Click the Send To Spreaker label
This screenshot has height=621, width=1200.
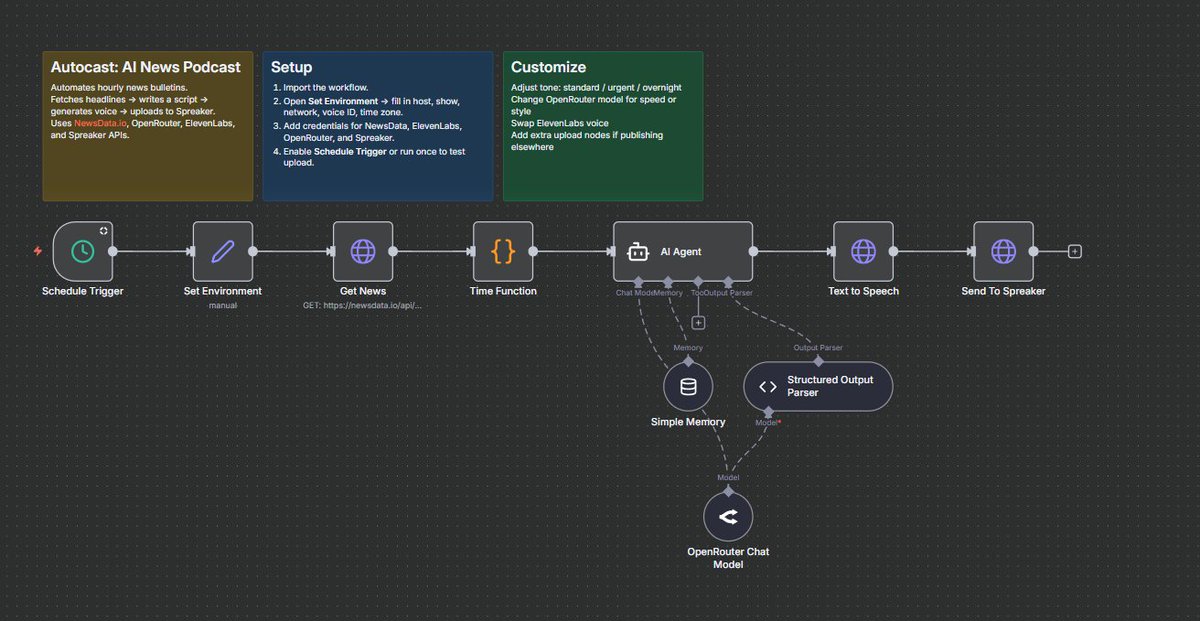point(1003,291)
